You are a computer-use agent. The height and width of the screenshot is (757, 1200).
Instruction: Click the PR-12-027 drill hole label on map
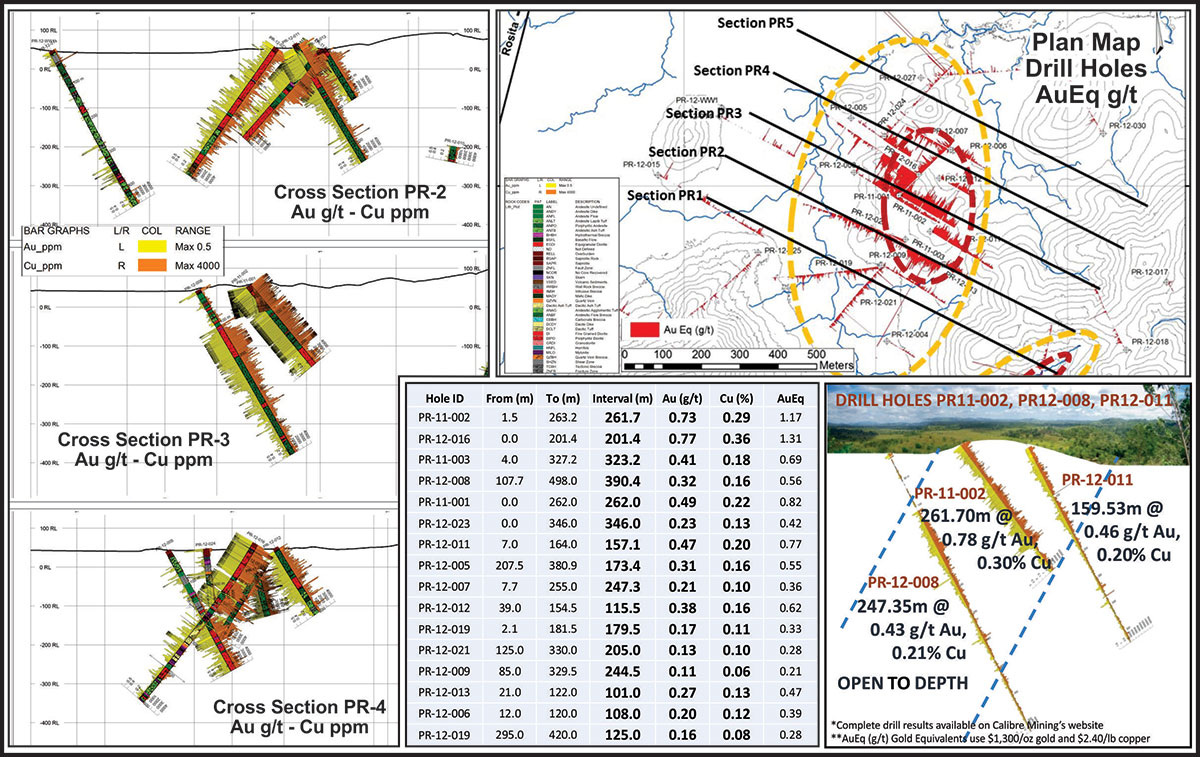897,78
